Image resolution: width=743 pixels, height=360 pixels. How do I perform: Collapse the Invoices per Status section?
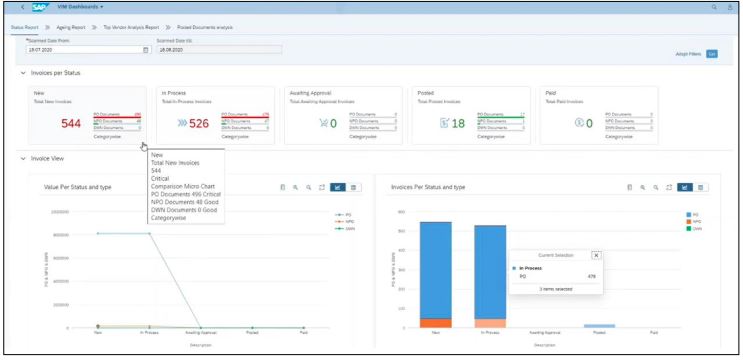pos(23,73)
